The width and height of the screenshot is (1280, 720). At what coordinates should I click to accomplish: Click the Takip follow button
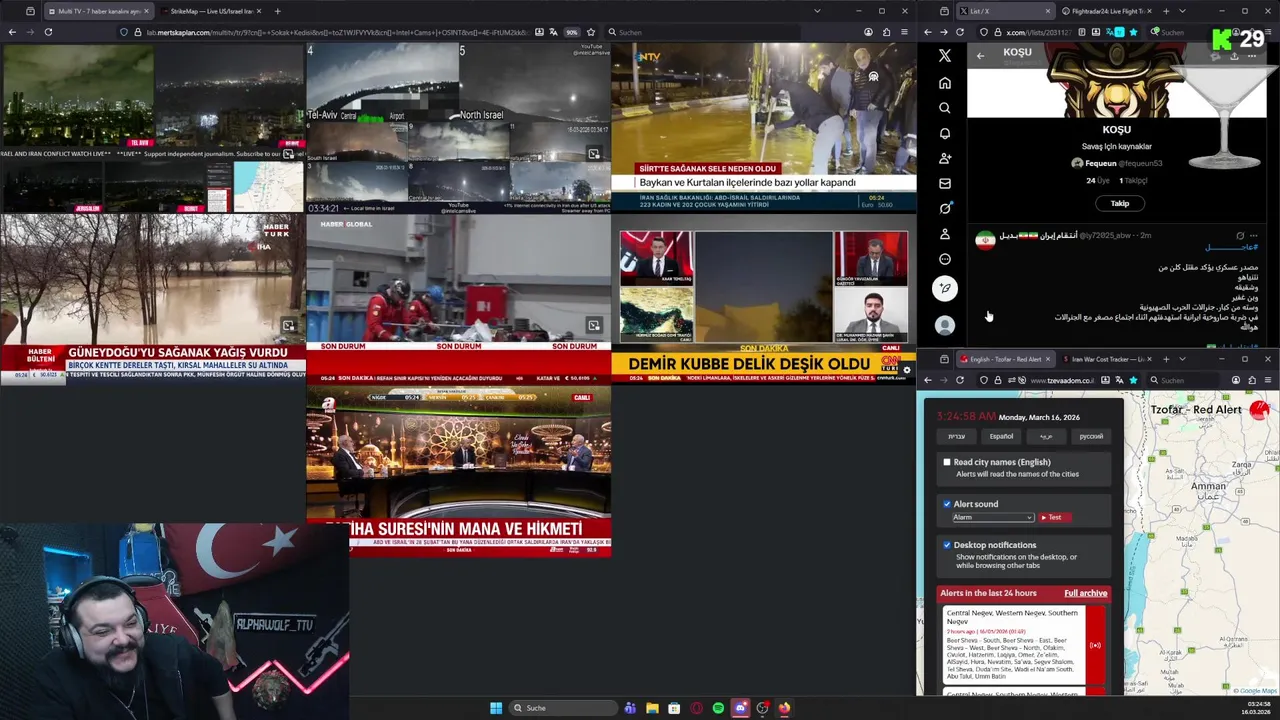(1119, 203)
